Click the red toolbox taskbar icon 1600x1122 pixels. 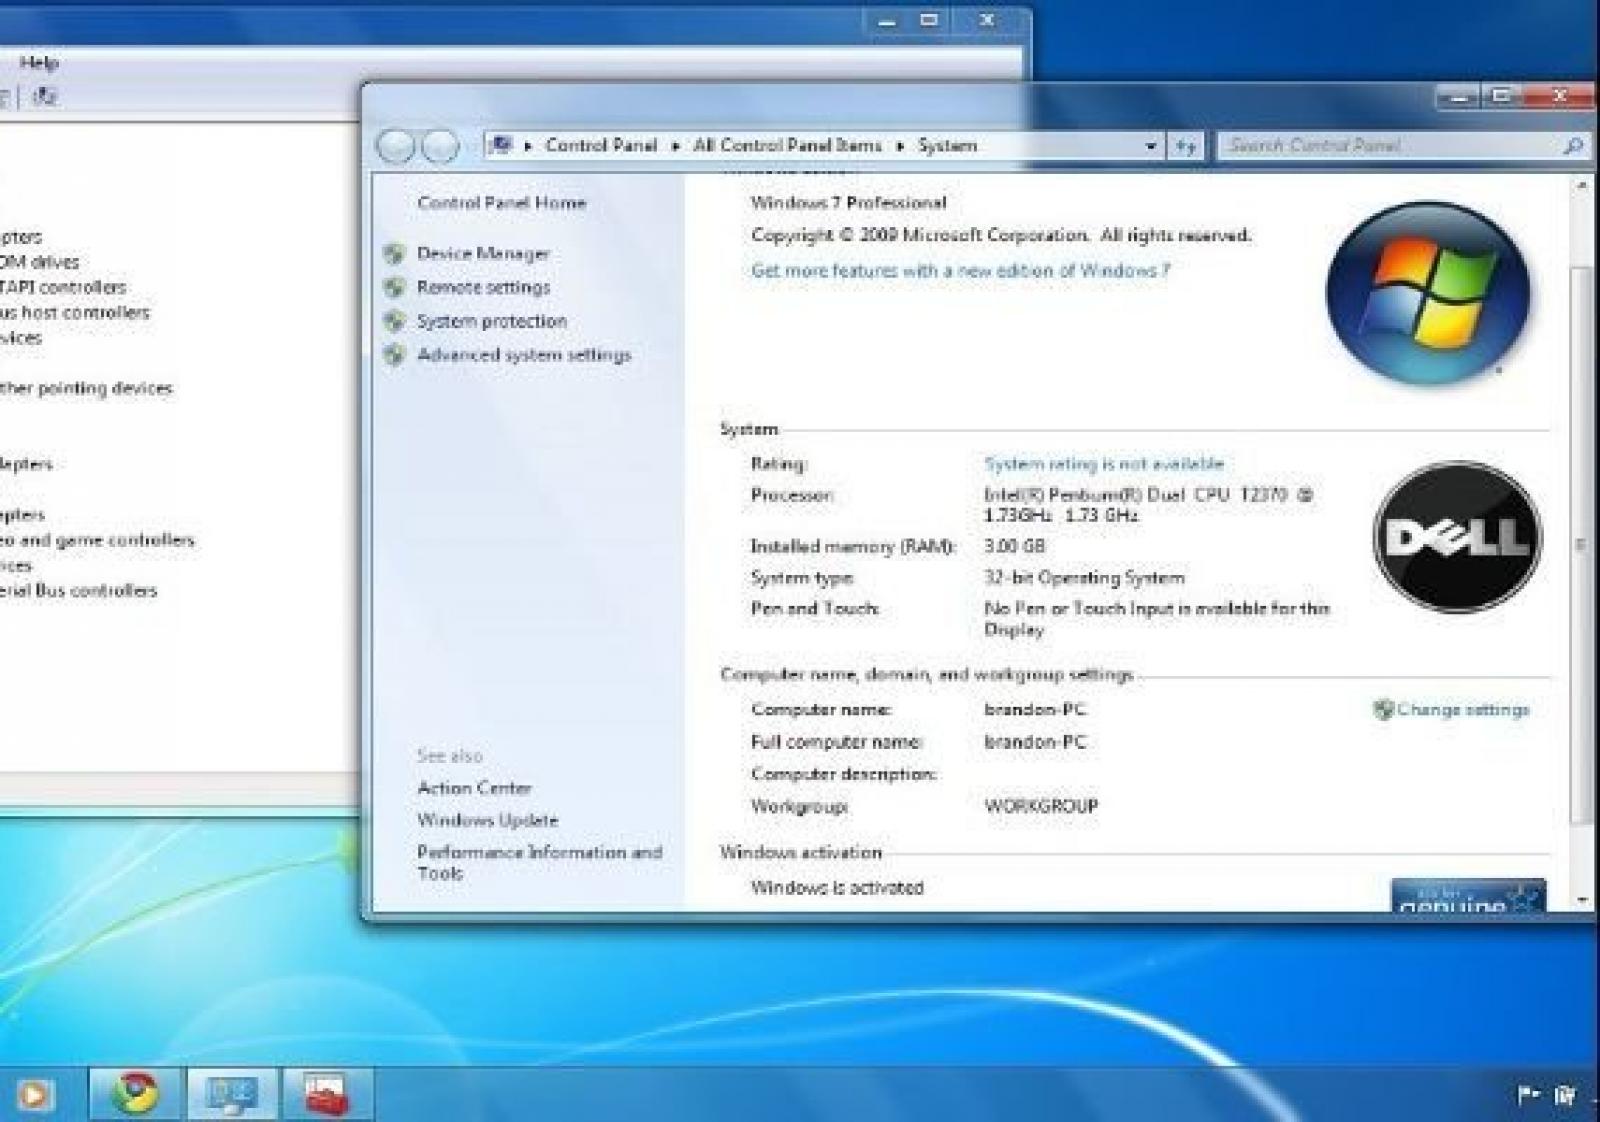pyautogui.click(x=326, y=1093)
